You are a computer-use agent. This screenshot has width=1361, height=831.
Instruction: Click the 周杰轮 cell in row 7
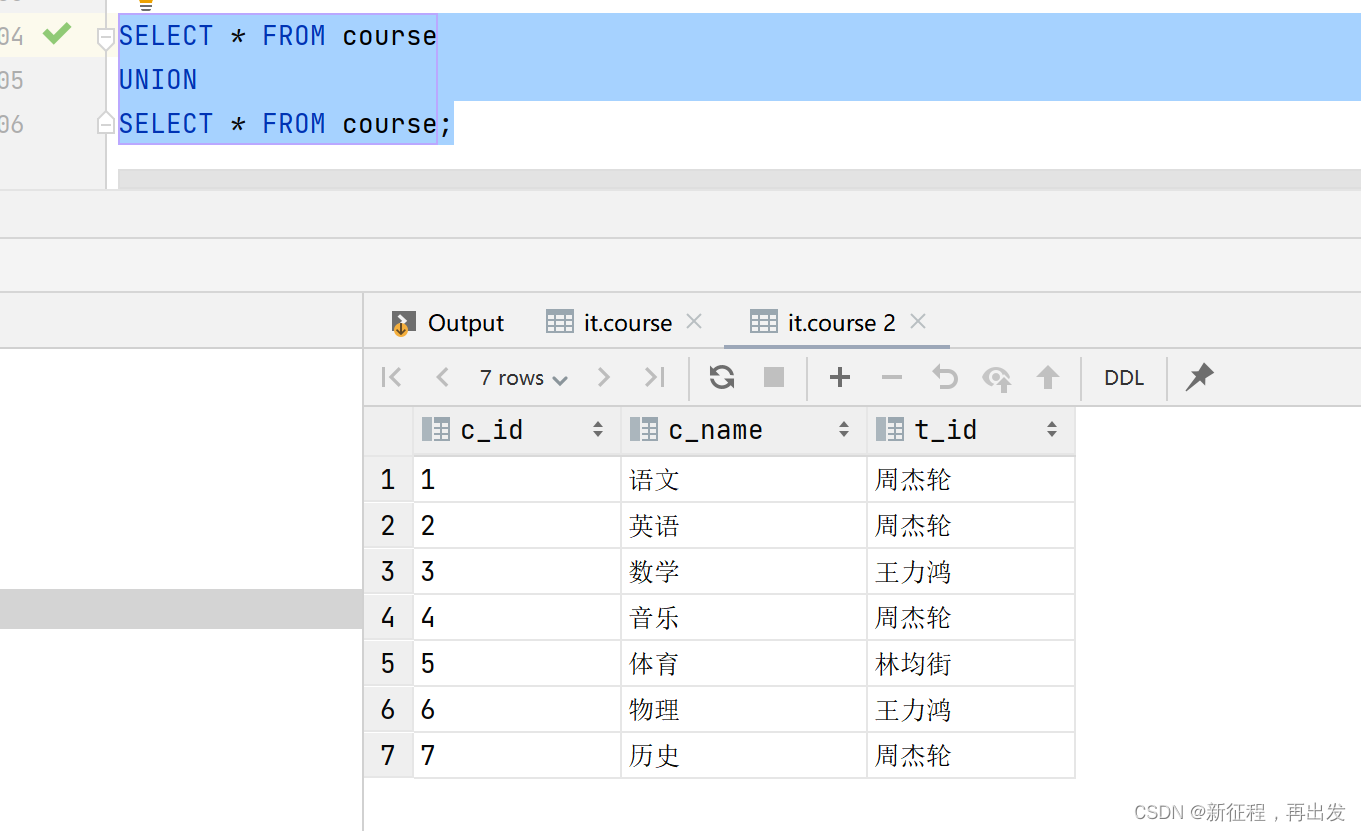971,756
